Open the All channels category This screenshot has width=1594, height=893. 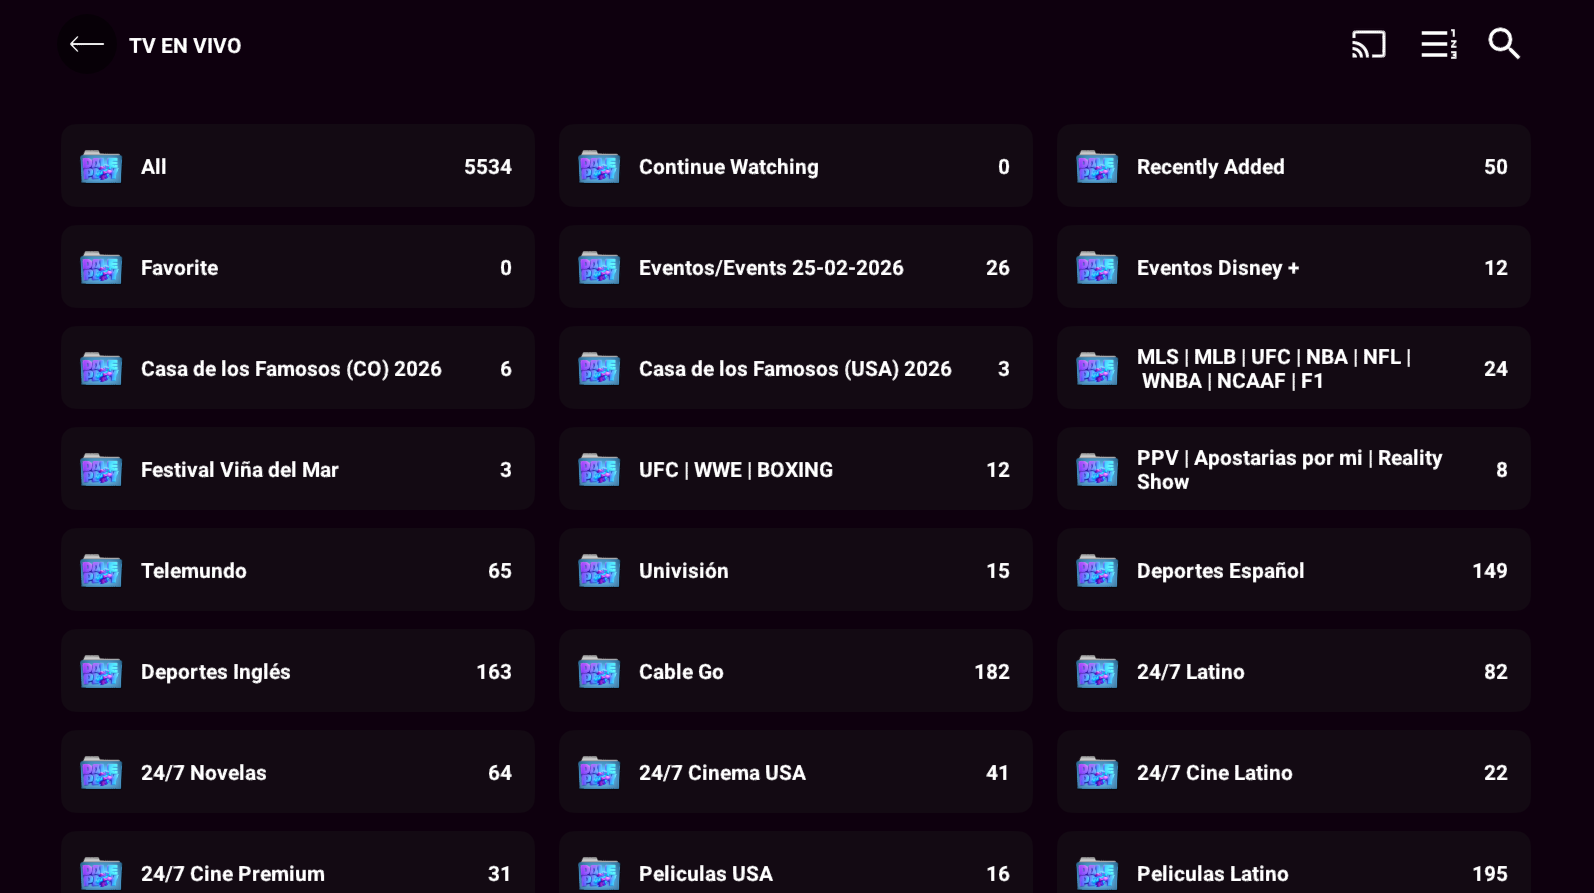pyautogui.click(x=297, y=167)
